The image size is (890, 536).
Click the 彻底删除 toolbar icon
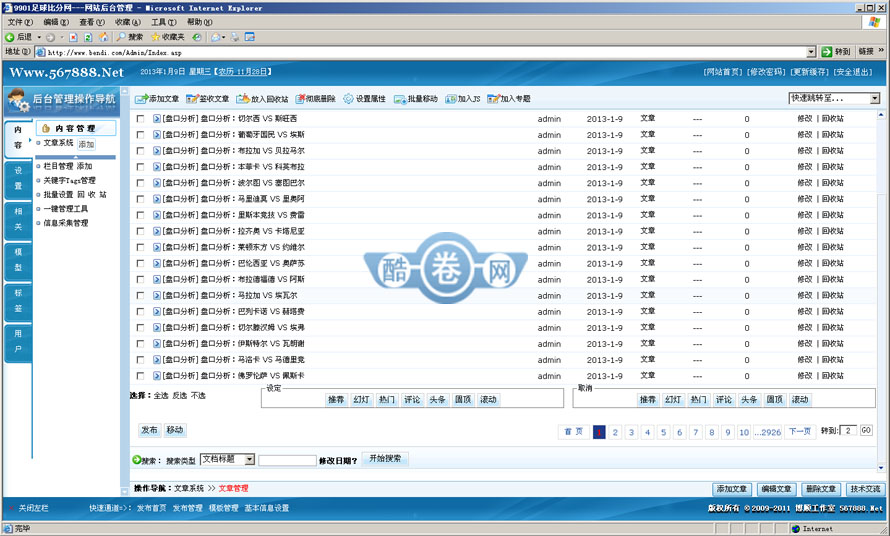[x=300, y=99]
